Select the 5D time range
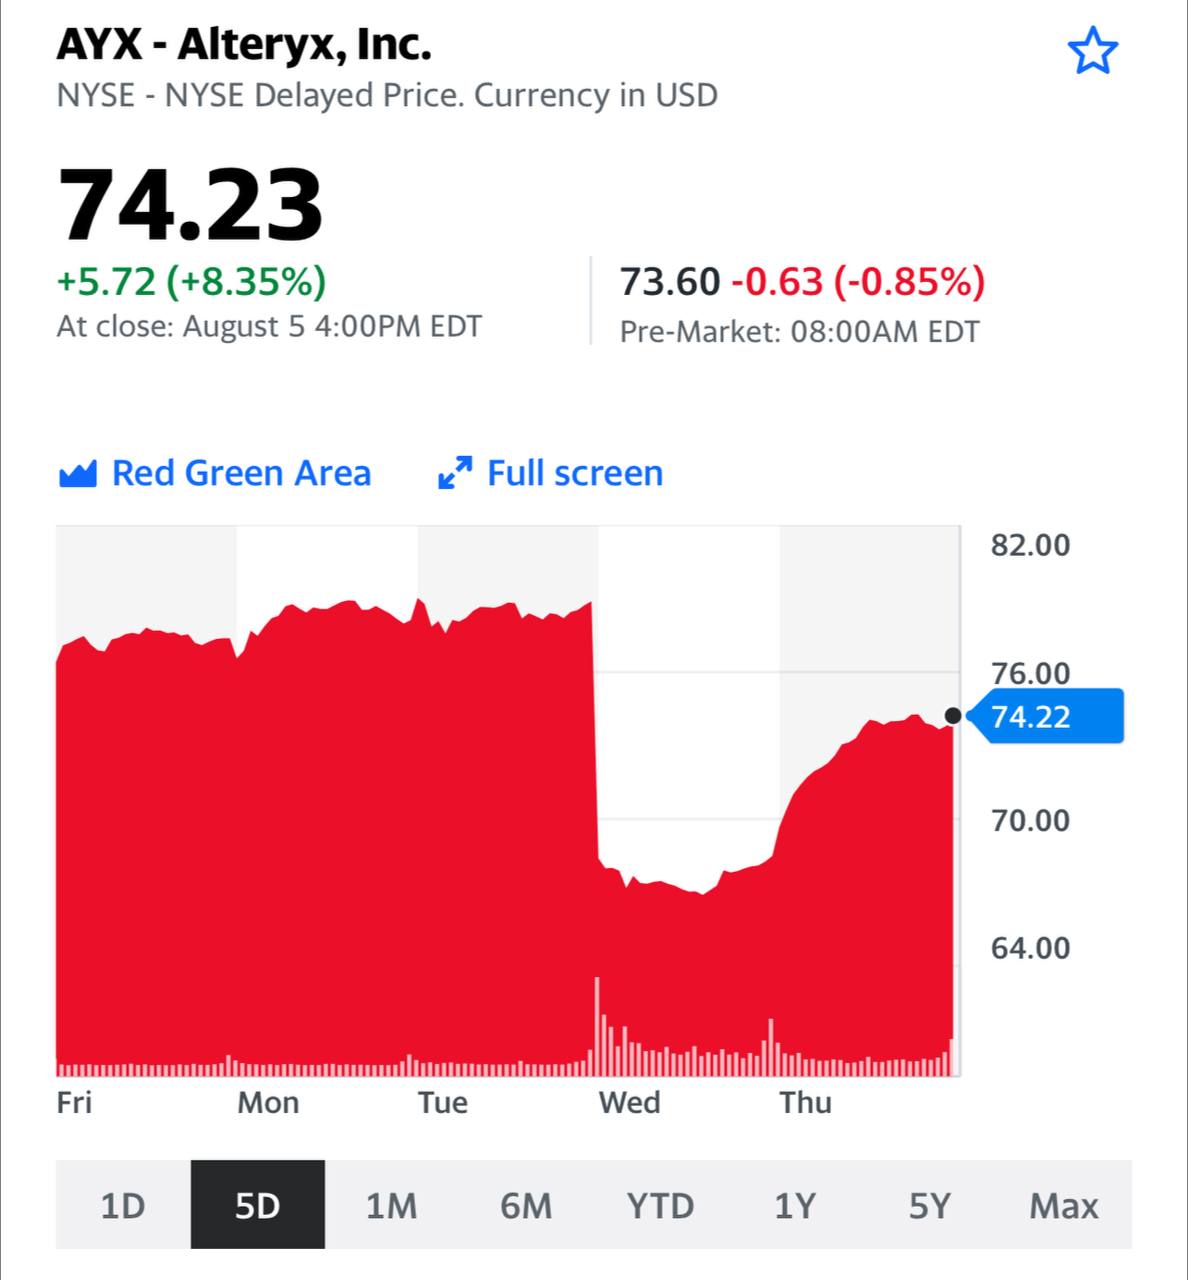 258,1205
